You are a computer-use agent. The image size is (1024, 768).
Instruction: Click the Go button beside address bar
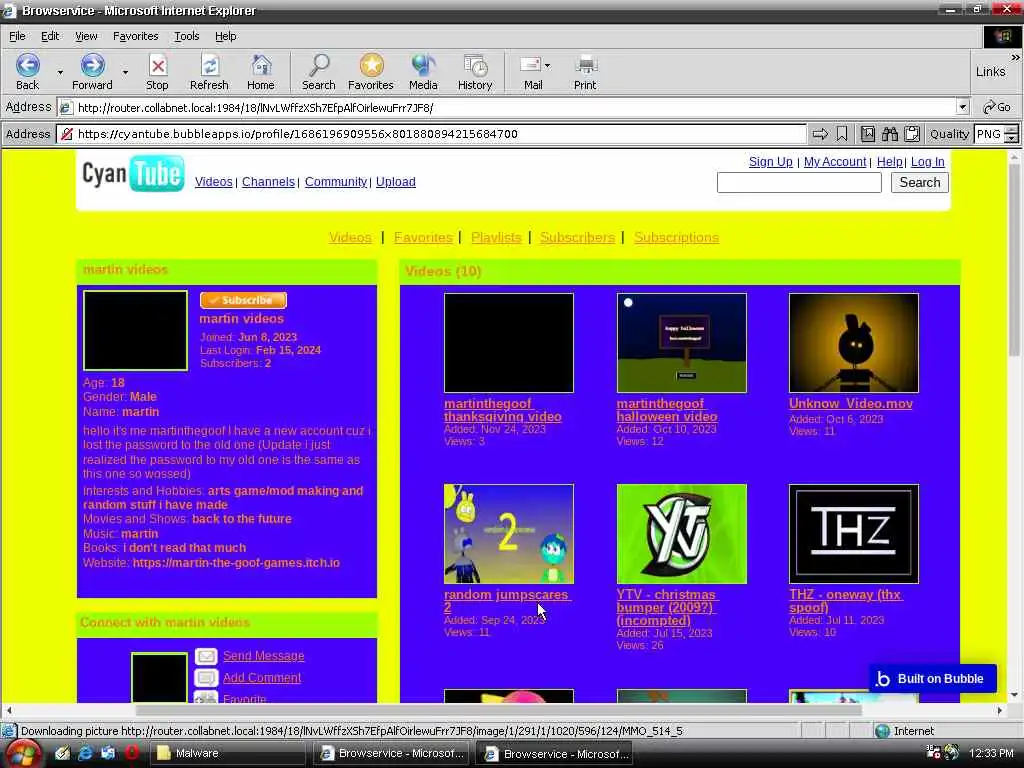(997, 107)
